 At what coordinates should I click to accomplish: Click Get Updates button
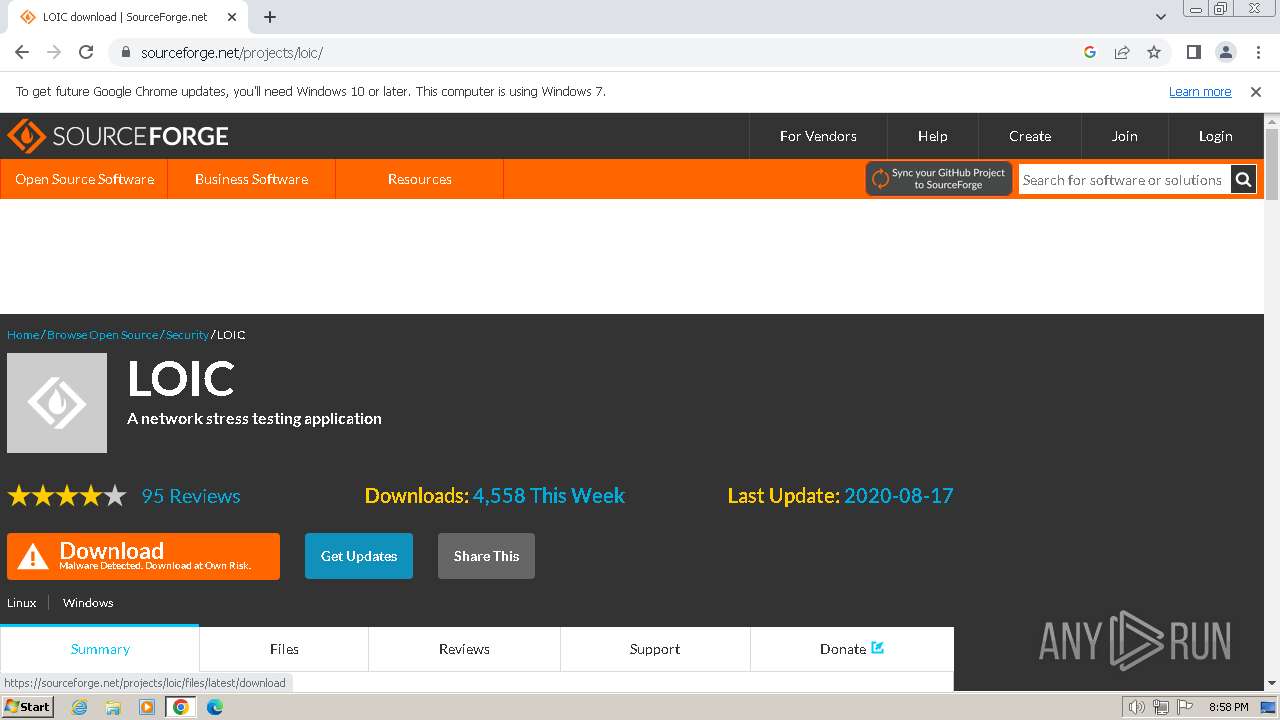(x=359, y=556)
